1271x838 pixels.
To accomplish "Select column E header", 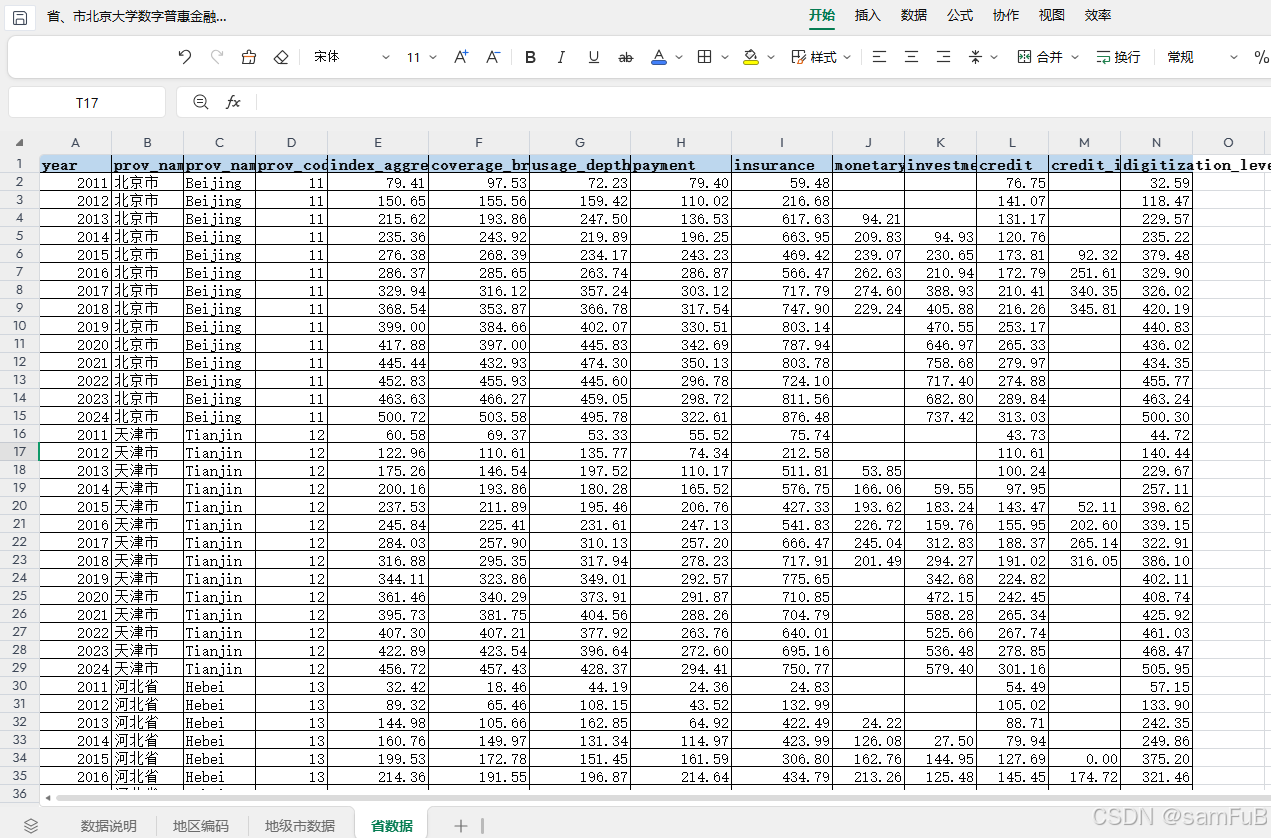I will (x=378, y=143).
